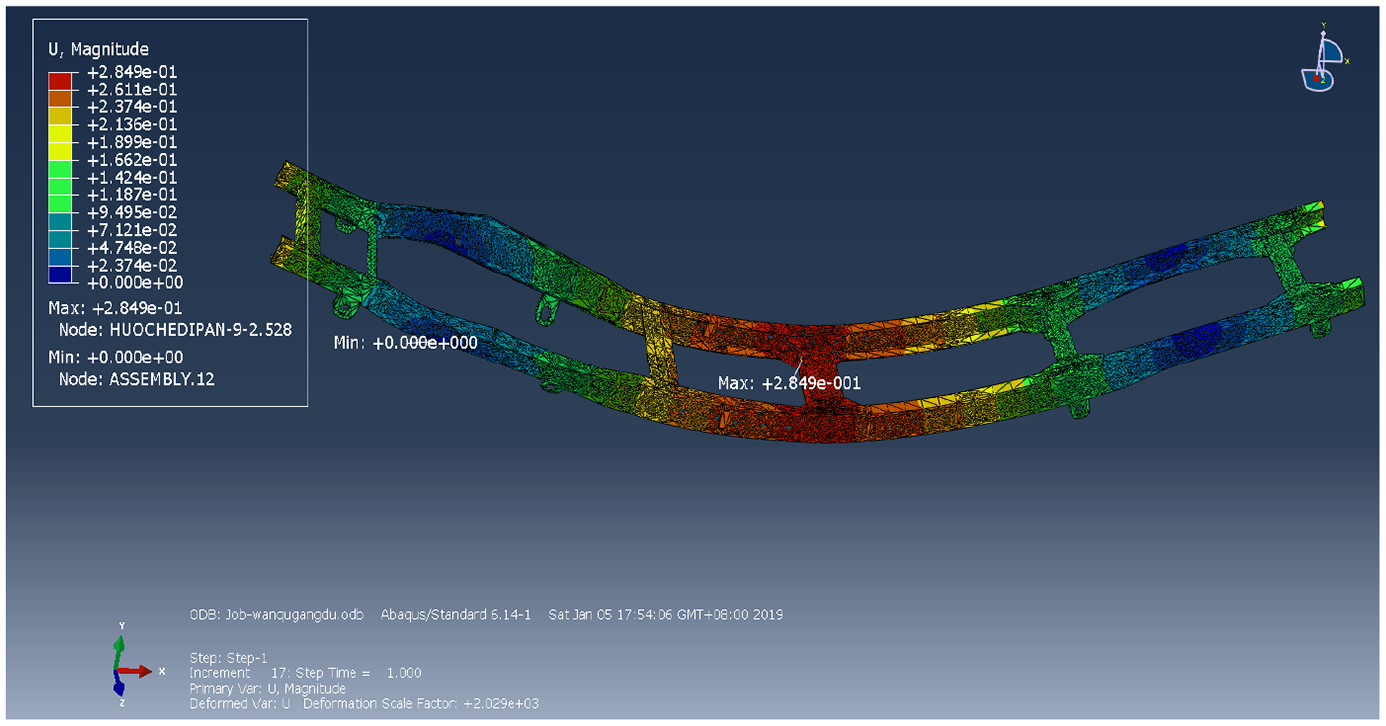Screen dimensions: 1386x726
Task: Click the green Y axis arrow of triad
Action: [121, 648]
